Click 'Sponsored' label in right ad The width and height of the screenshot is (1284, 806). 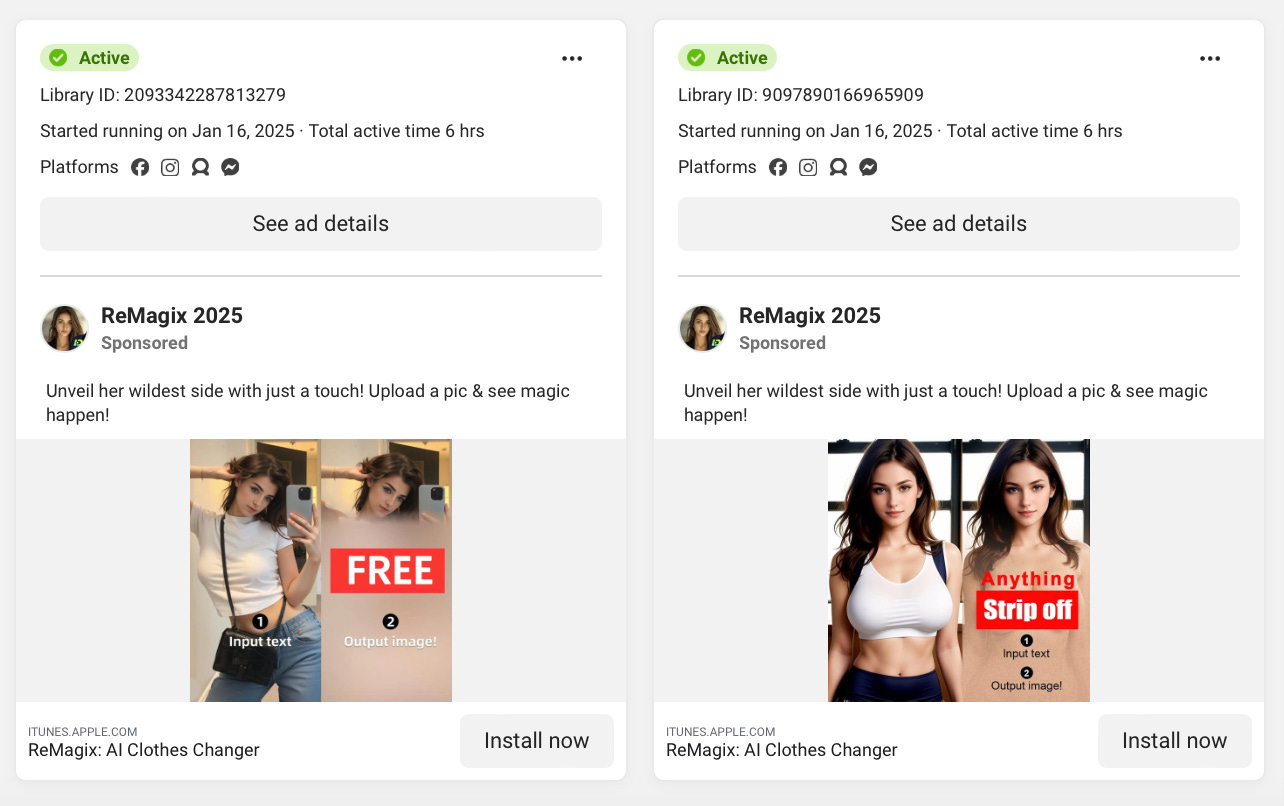coord(782,343)
